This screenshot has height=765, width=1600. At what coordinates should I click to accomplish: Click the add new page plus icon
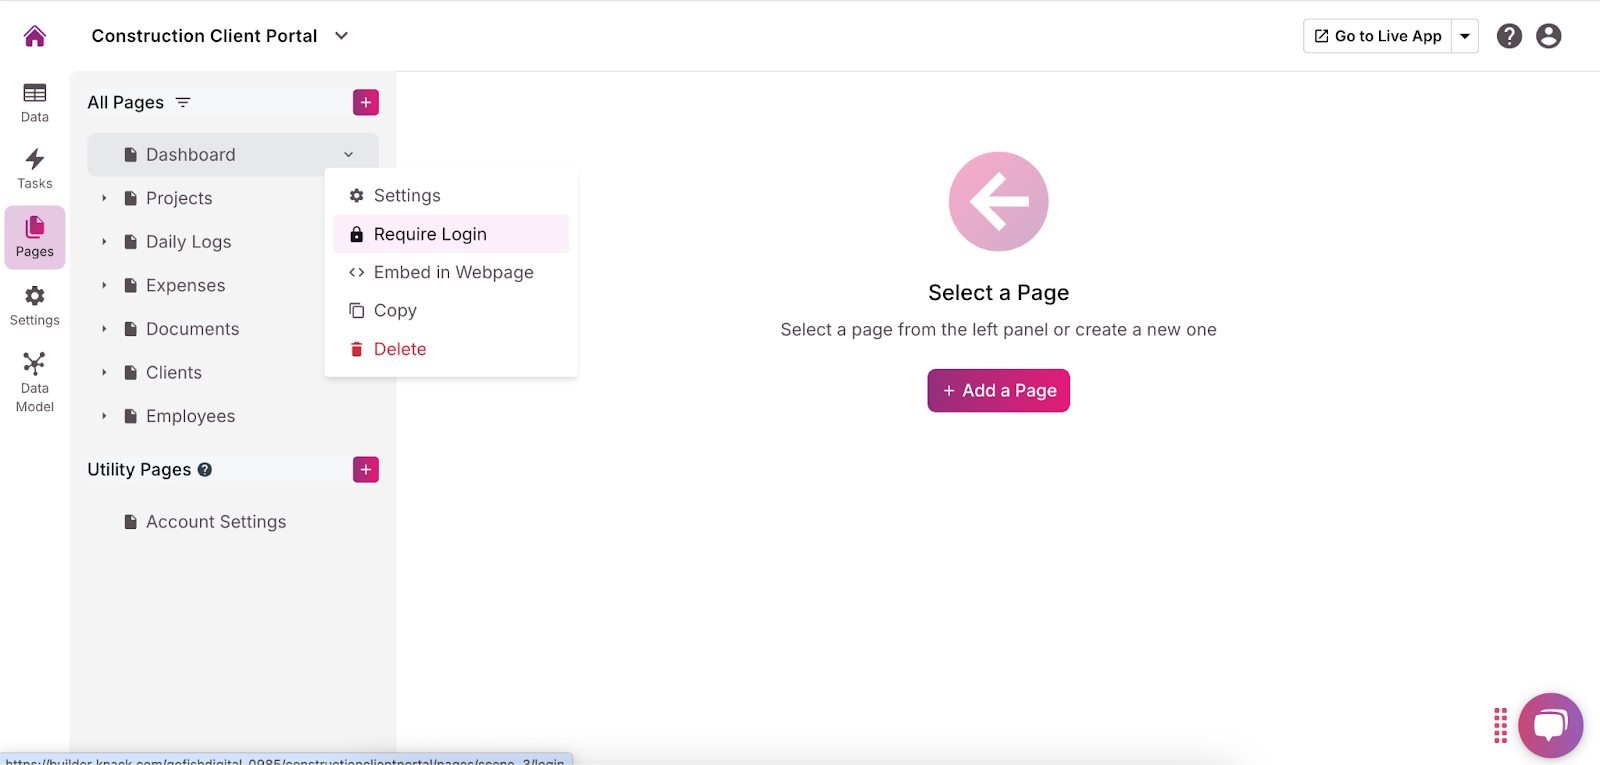point(366,103)
